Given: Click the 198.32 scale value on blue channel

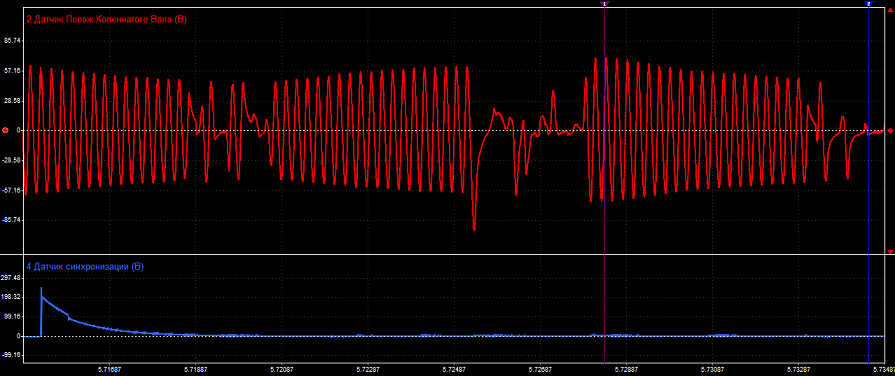Looking at the screenshot, I should [11, 297].
